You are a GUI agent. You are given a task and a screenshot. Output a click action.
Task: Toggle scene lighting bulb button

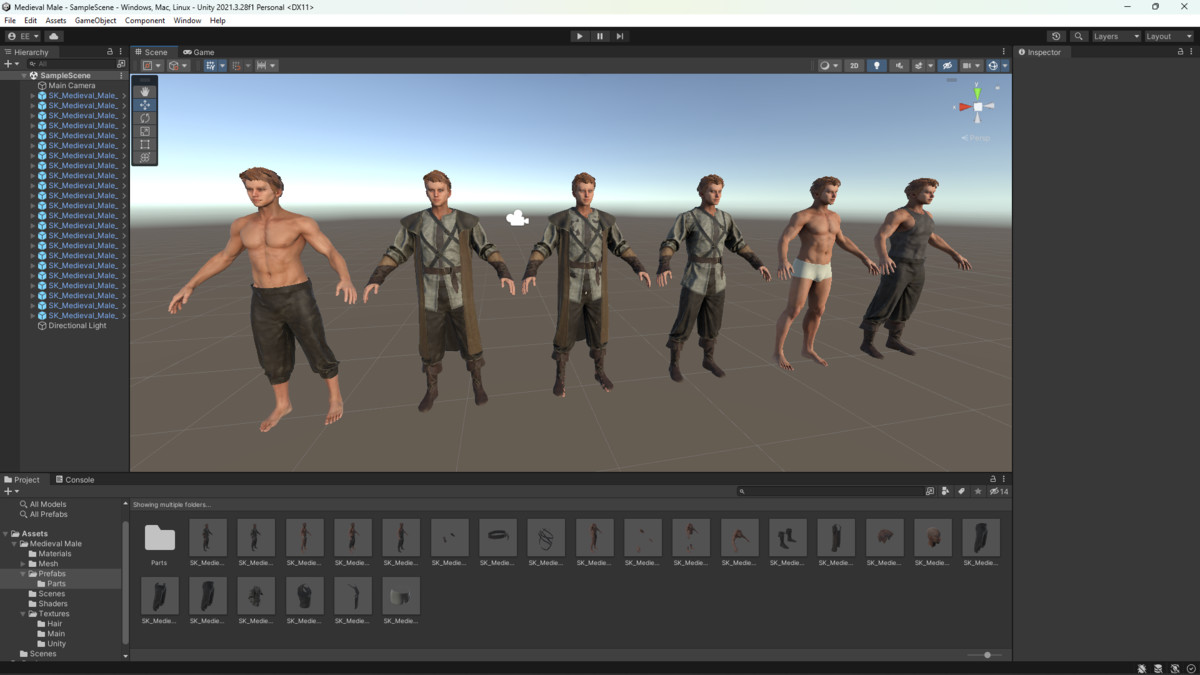click(x=877, y=66)
